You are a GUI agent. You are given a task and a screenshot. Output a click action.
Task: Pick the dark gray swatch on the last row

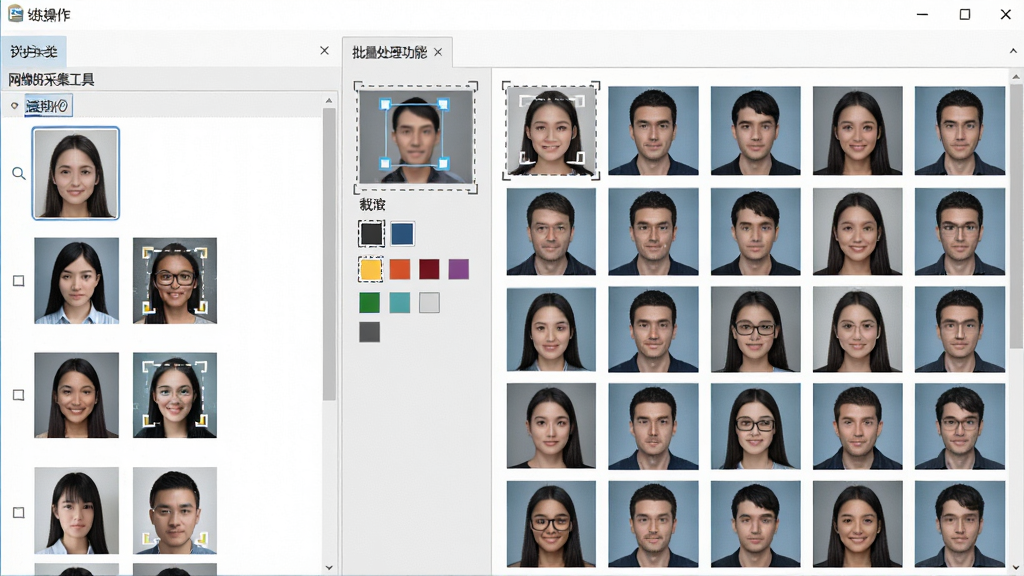click(x=370, y=332)
